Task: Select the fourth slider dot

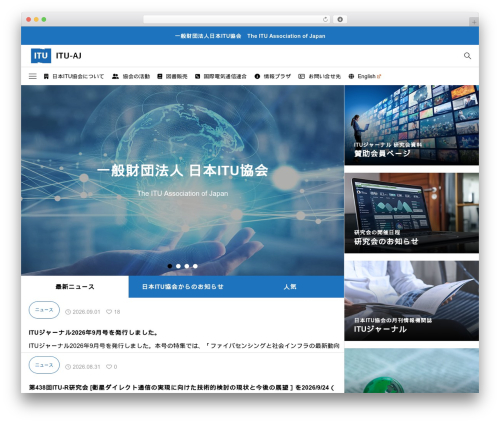Action: click(x=195, y=266)
